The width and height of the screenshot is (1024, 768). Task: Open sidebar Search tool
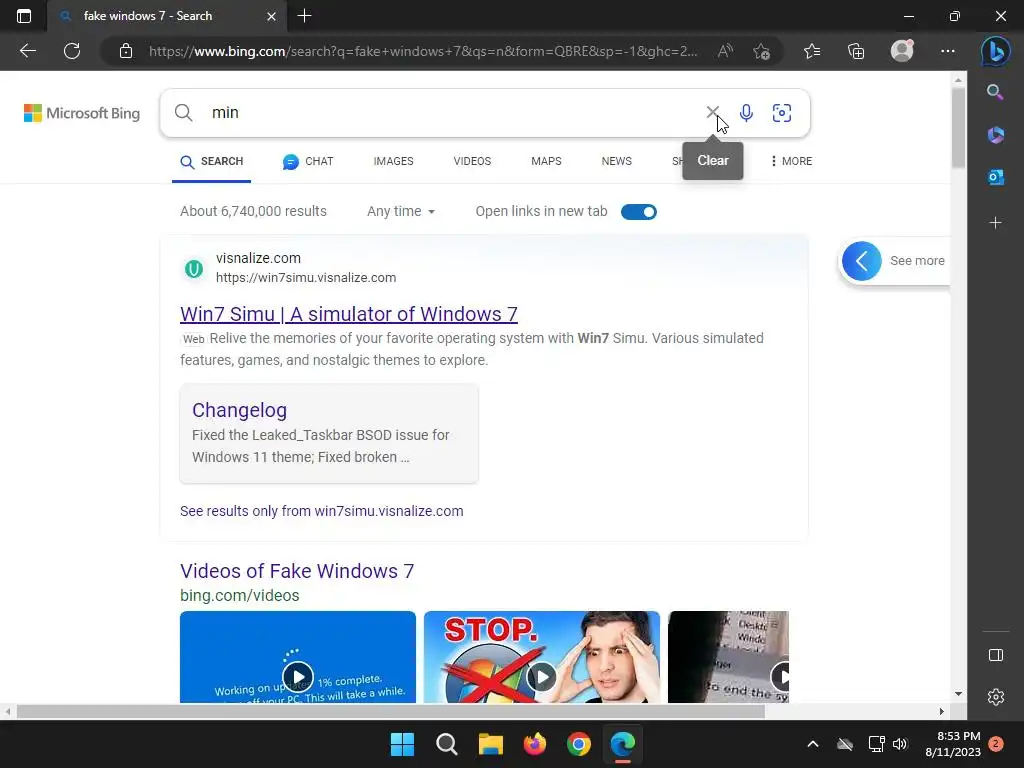click(995, 92)
